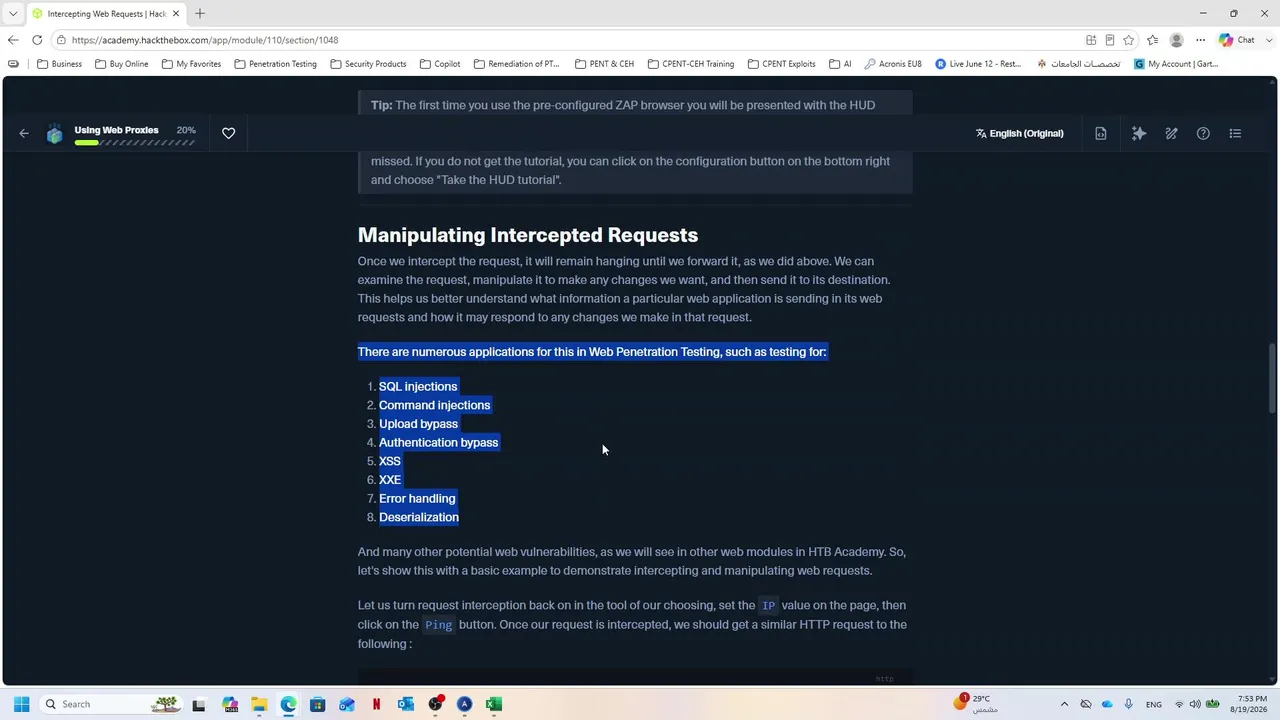Open the Business bookmarks folder
Image resolution: width=1280 pixels, height=720 pixels.
(x=59, y=64)
